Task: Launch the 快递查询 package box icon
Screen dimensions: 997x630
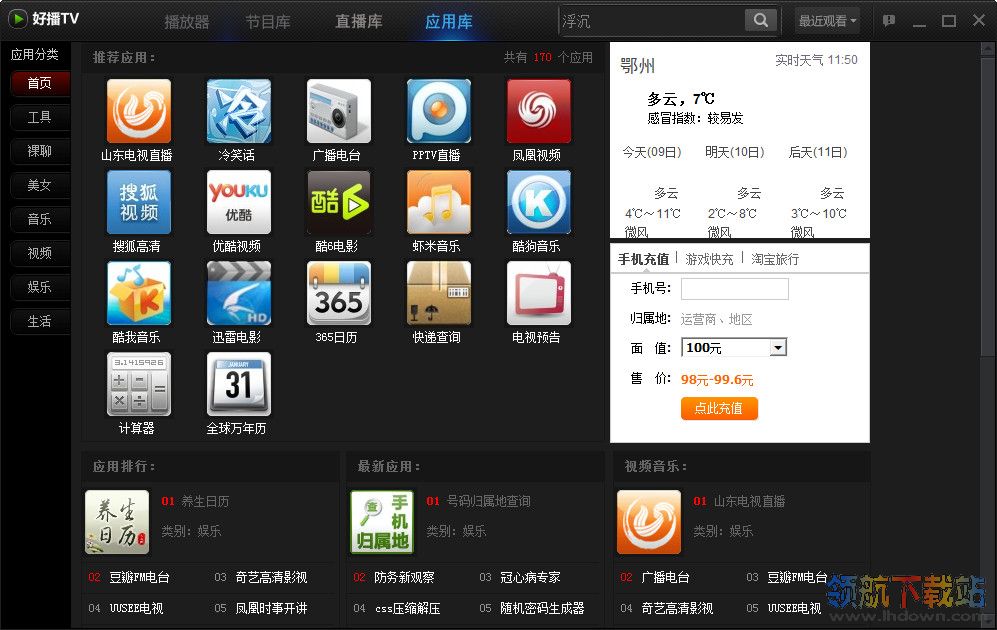Action: (439, 293)
